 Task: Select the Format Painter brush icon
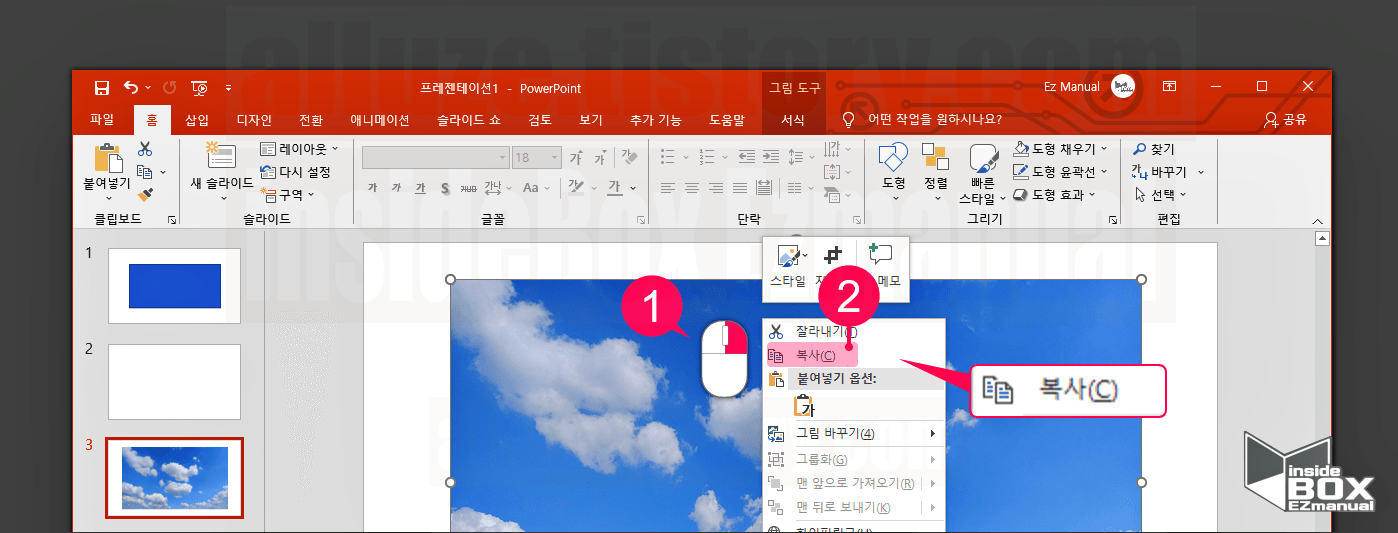(145, 194)
